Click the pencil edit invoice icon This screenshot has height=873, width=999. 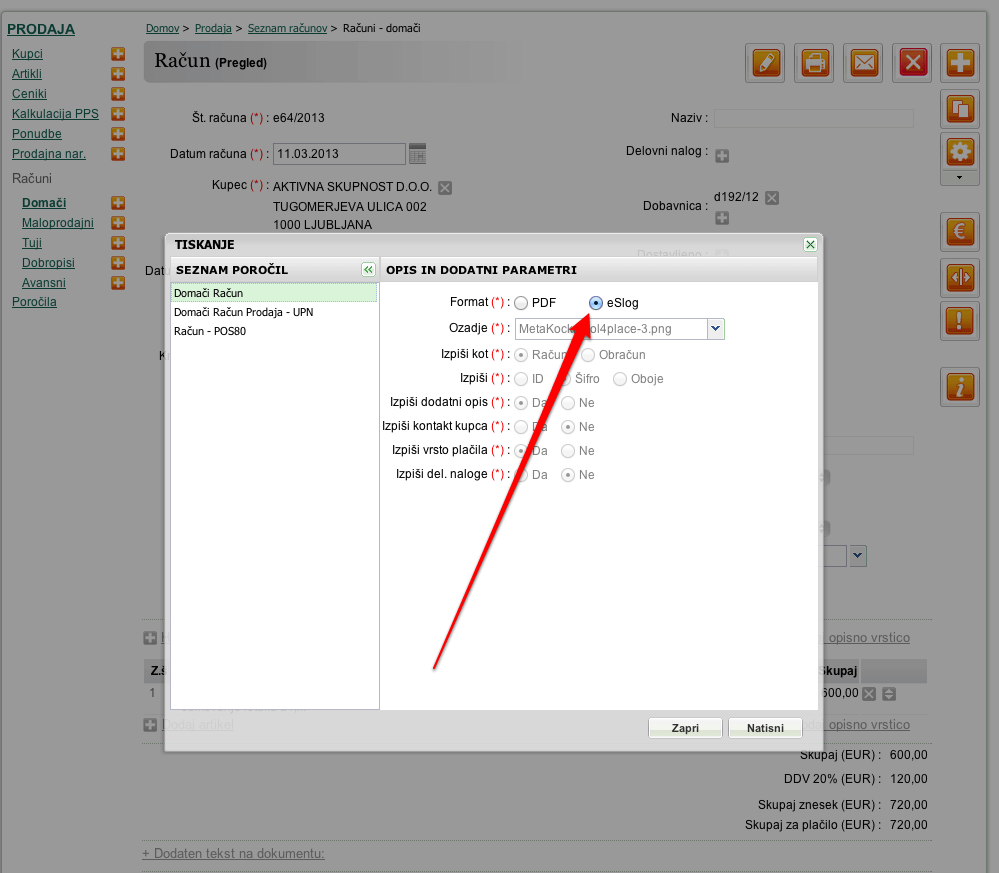click(x=766, y=63)
